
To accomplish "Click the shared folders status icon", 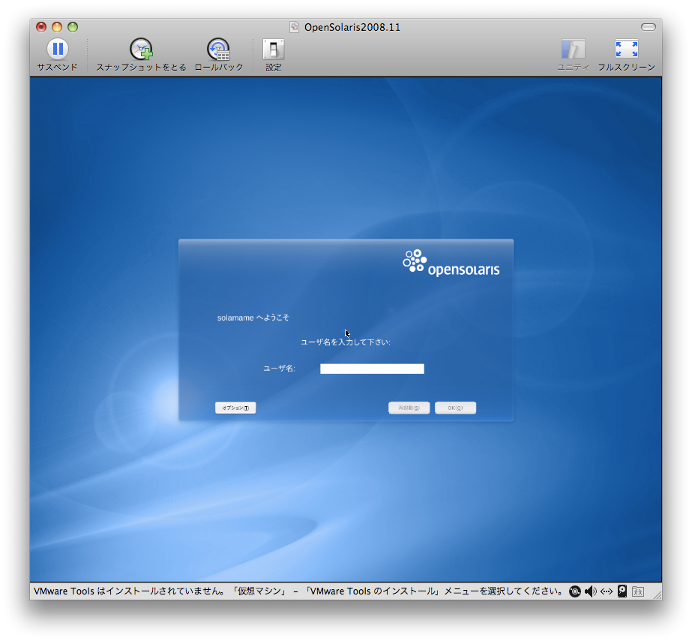I will 637,591.
